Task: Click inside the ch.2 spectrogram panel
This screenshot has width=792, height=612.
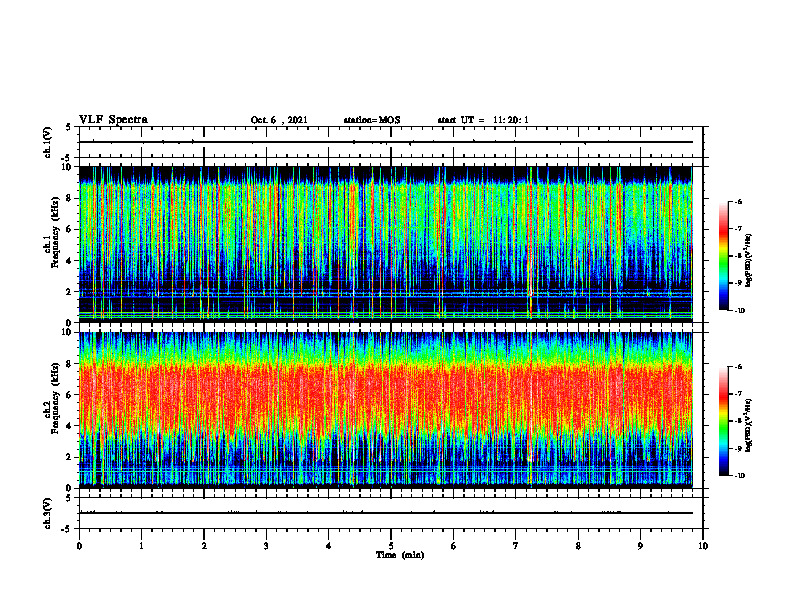Action: [385, 410]
